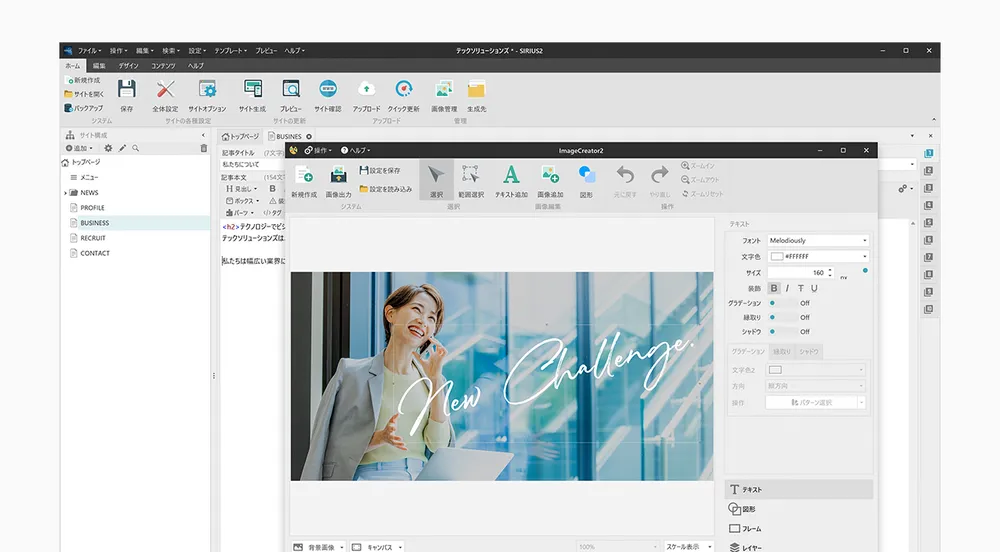Screen dimensions: 1000x552
Task: Open テンプレート menu in SIRIUS2
Action: click(230, 50)
